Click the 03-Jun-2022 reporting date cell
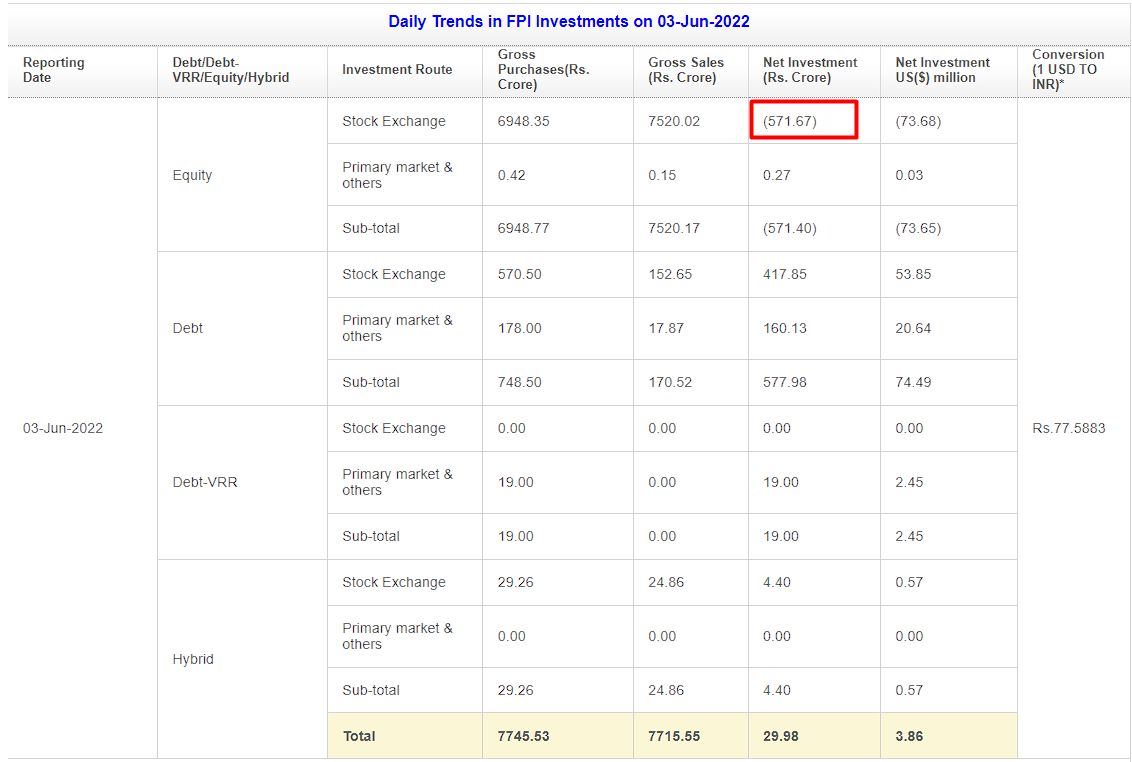 coord(63,428)
